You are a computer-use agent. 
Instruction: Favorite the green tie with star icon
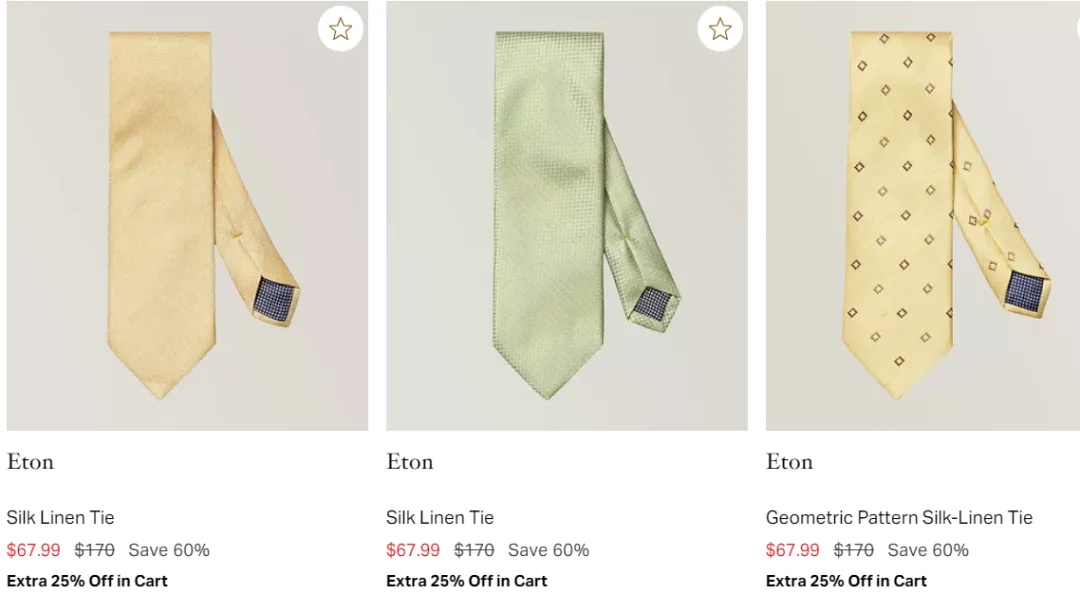(720, 29)
